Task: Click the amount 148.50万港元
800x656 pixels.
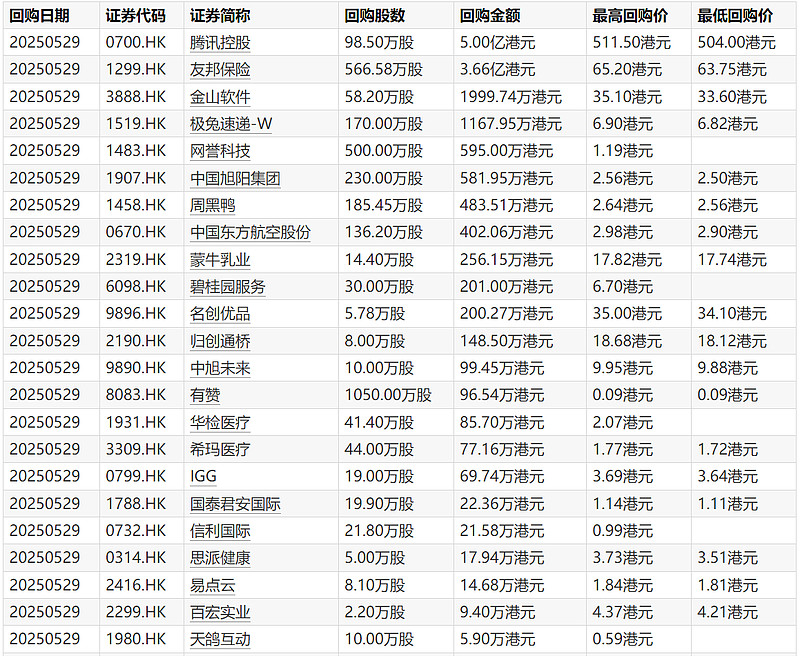Action: click(x=507, y=341)
